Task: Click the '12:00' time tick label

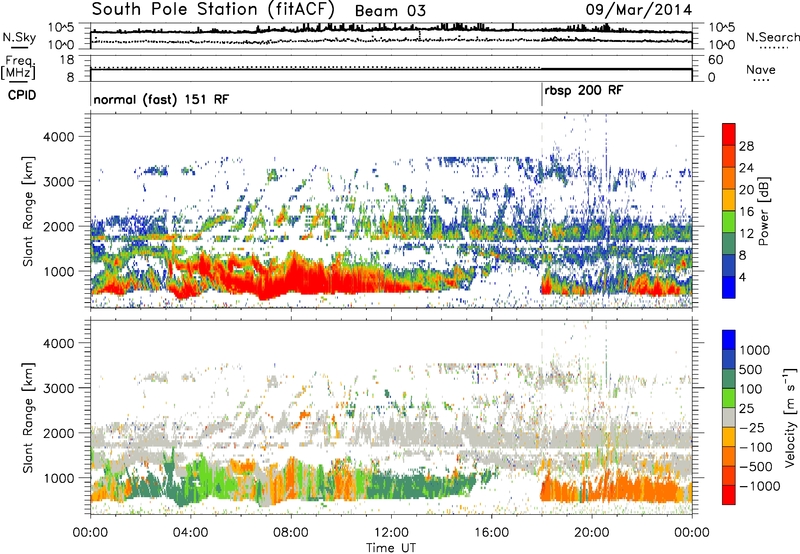Action: tap(391, 533)
